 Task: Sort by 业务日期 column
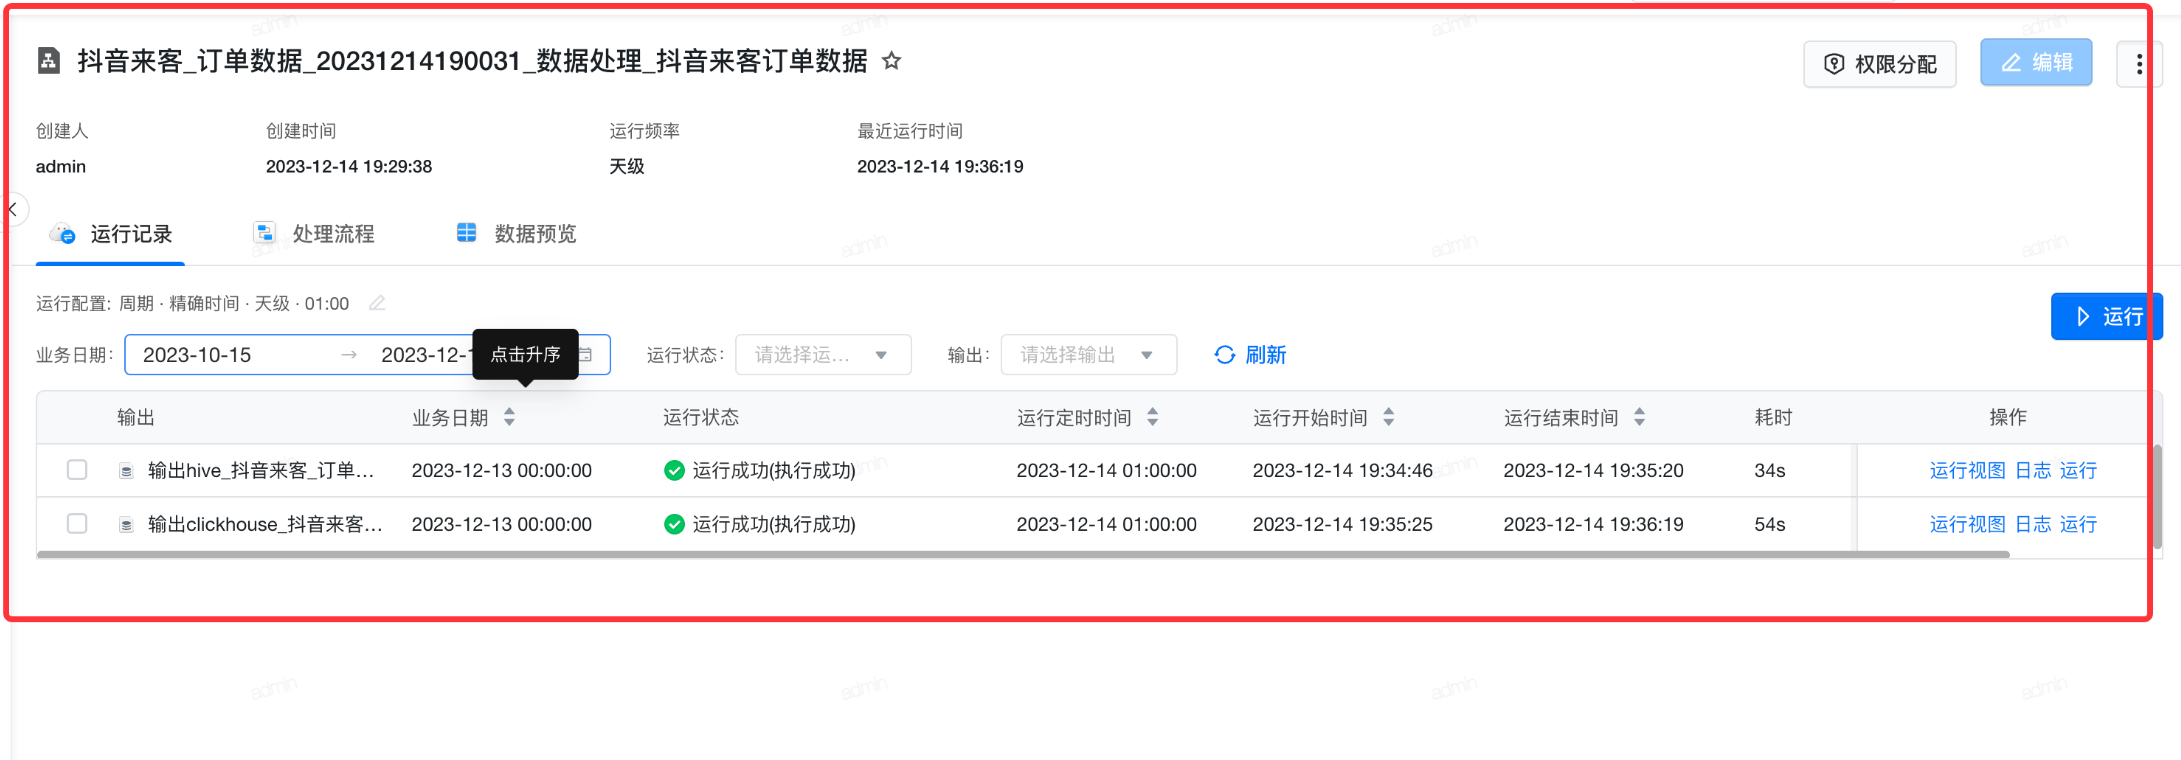[x=509, y=417]
